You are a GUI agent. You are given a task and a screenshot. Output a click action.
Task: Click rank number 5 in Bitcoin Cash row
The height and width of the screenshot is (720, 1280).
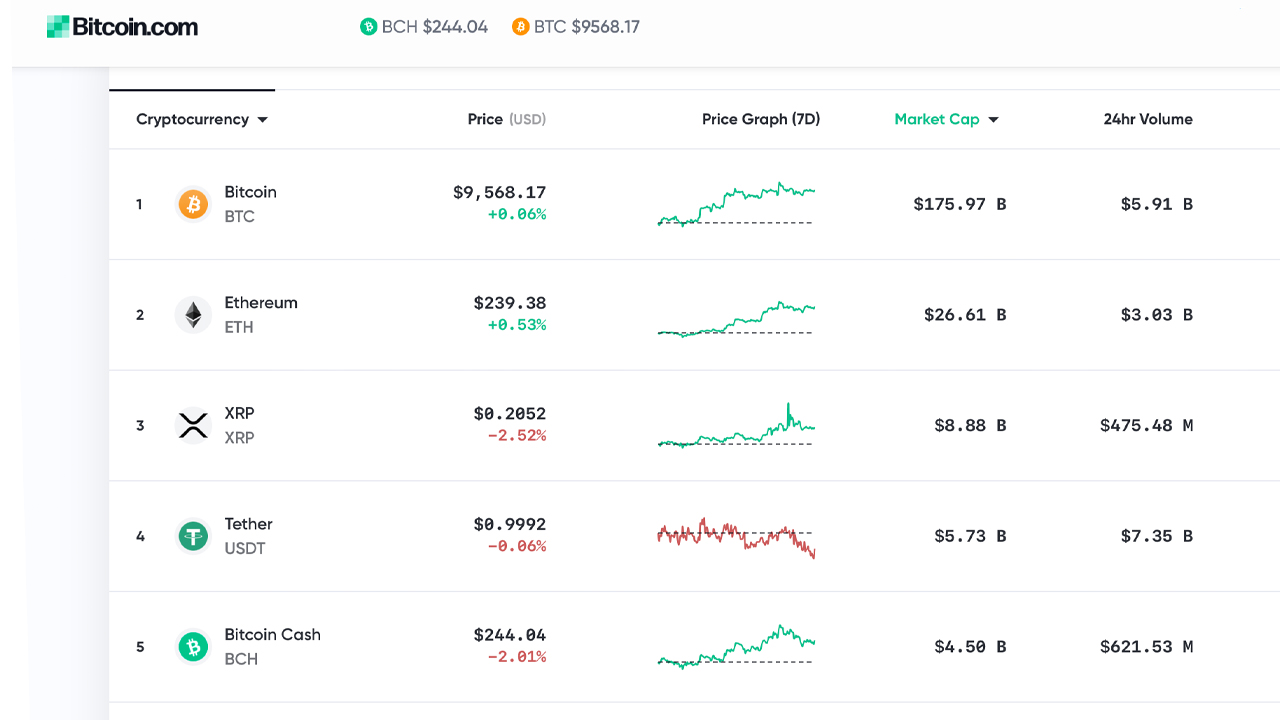[x=140, y=647]
